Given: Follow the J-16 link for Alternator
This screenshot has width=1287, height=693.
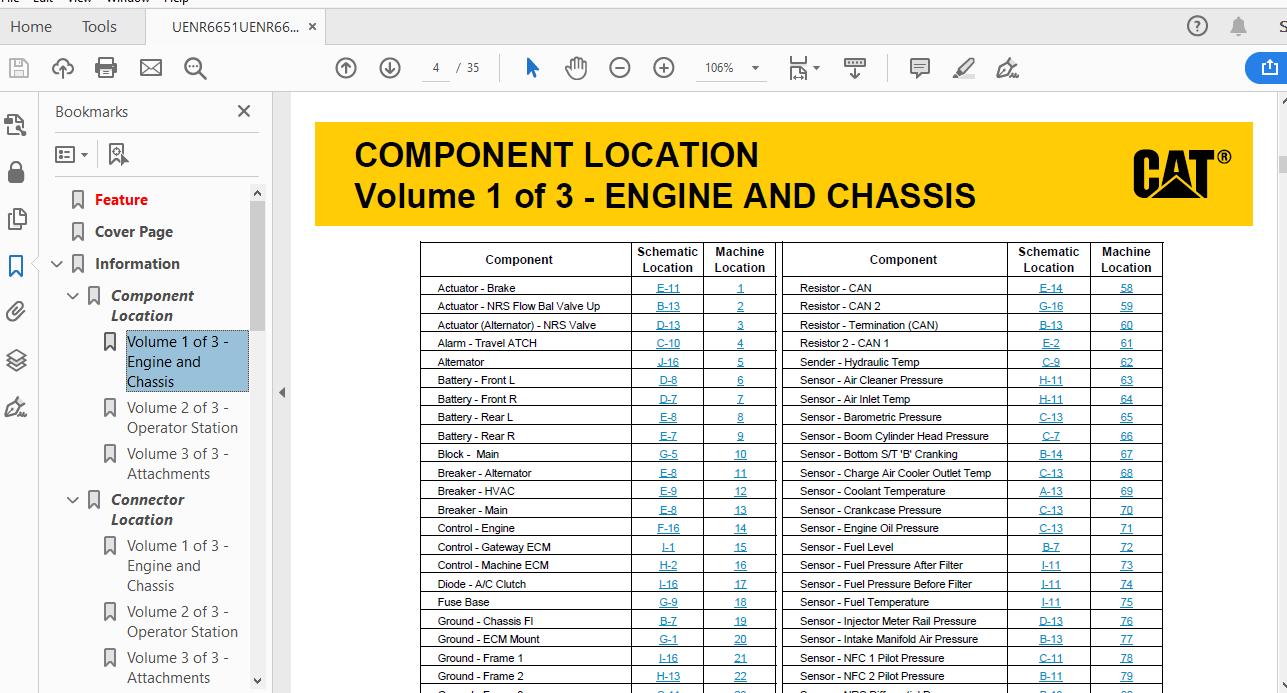Looking at the screenshot, I should coord(668,362).
